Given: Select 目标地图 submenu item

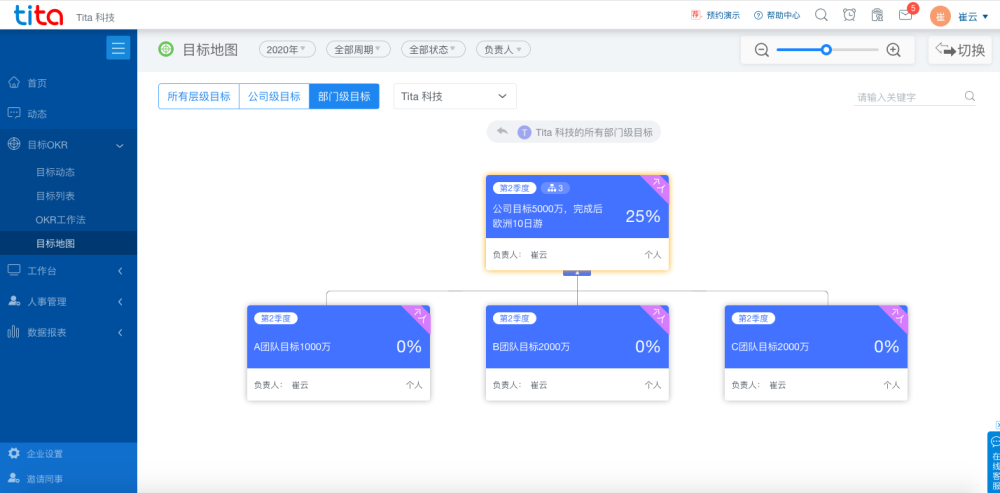Looking at the screenshot, I should (x=68, y=243).
